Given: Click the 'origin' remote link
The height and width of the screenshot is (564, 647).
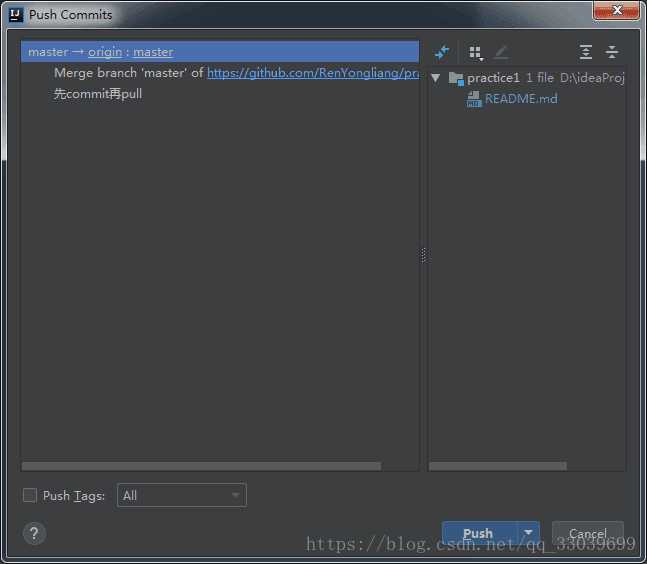Looking at the screenshot, I should coord(105,52).
